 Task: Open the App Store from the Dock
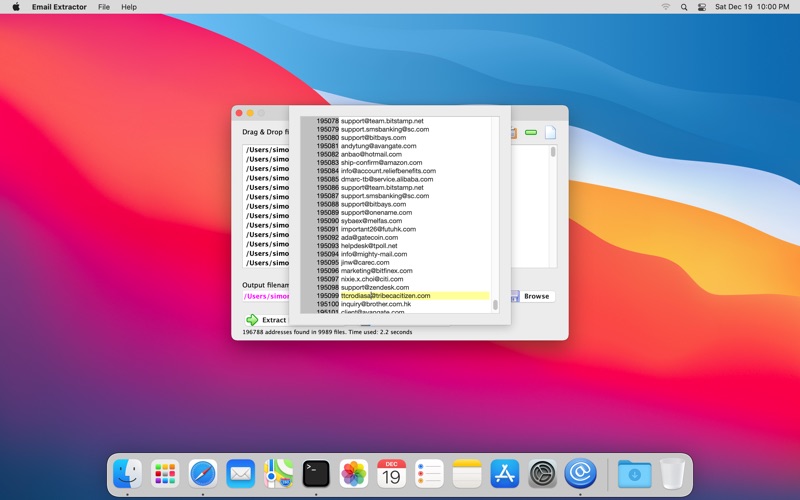point(505,473)
